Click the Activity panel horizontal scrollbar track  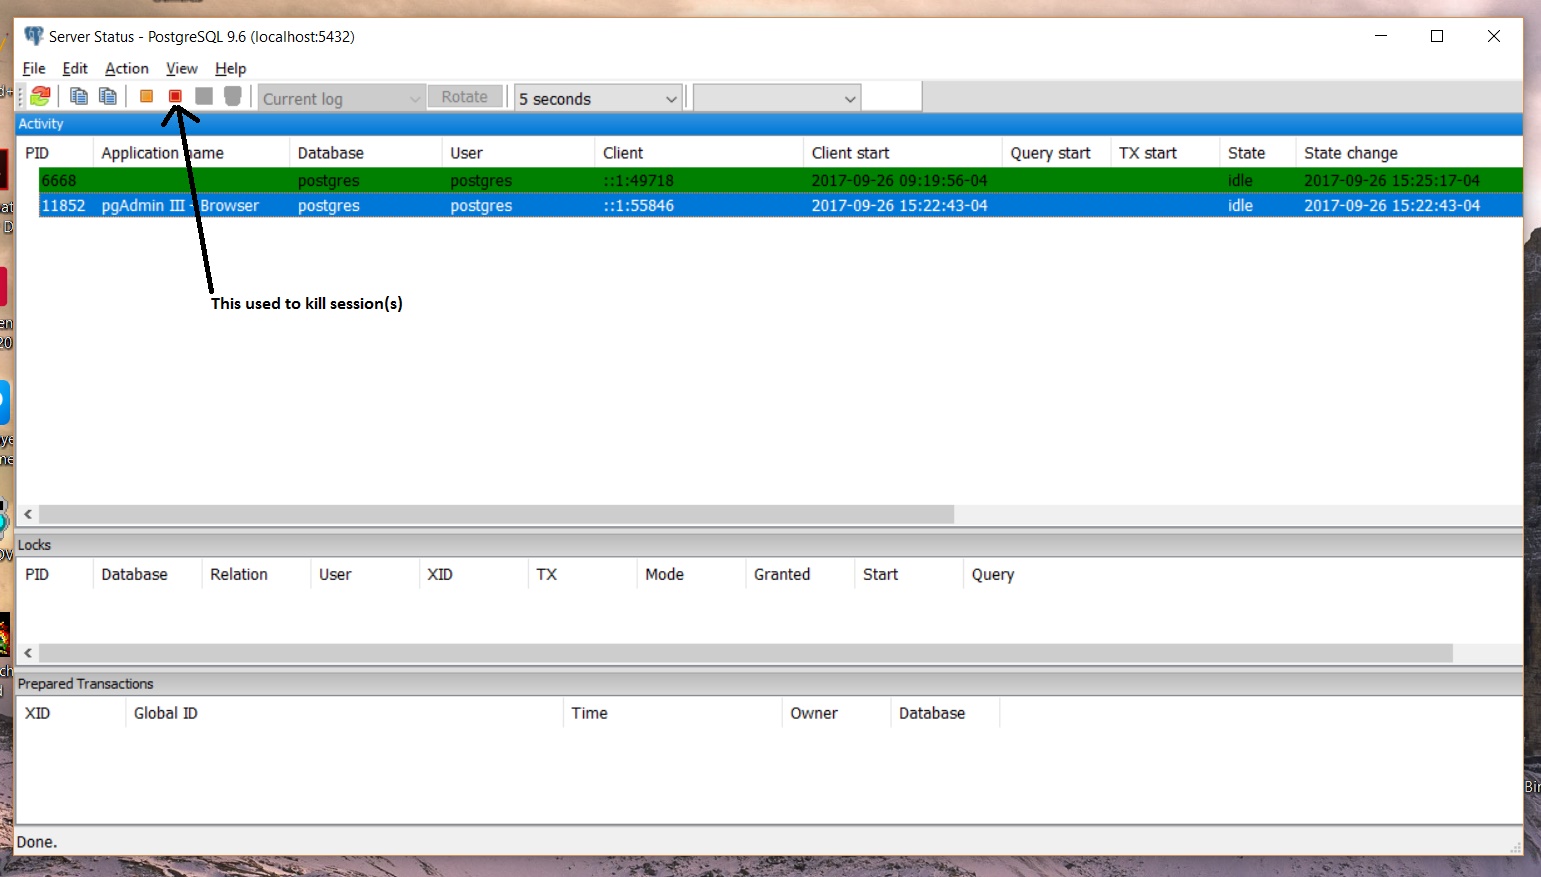click(1200, 514)
